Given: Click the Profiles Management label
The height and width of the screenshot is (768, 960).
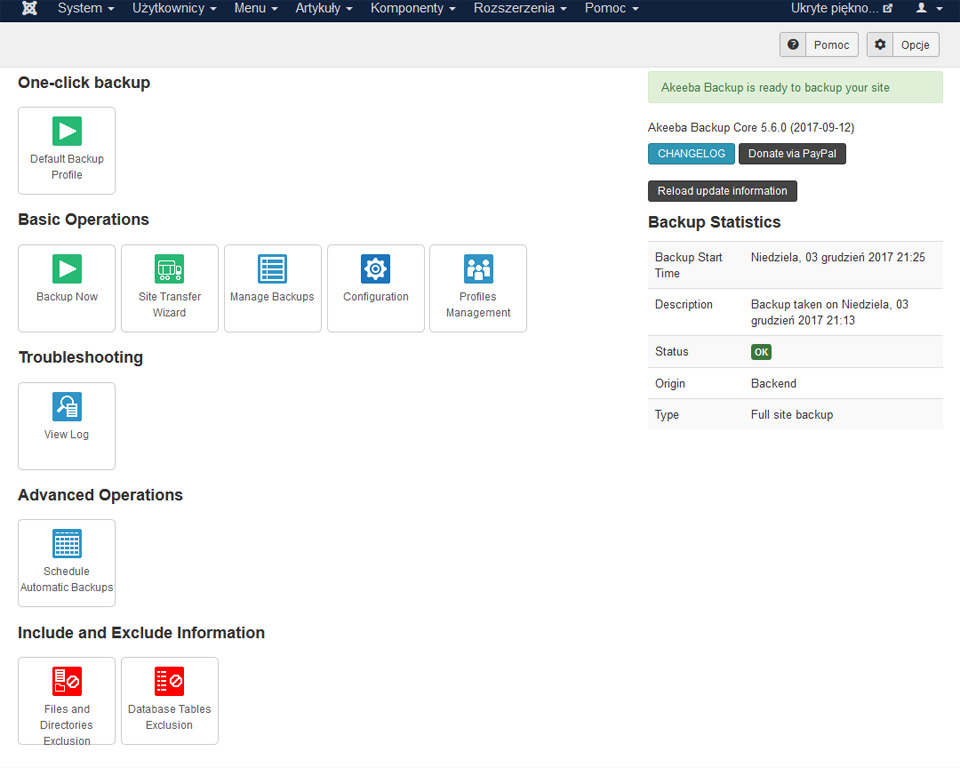Looking at the screenshot, I should pyautogui.click(x=478, y=304).
